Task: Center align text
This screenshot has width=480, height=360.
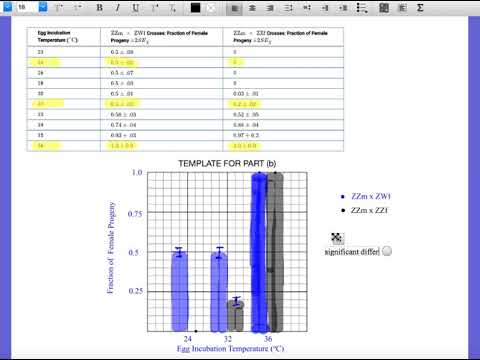Action: pos(252,8)
